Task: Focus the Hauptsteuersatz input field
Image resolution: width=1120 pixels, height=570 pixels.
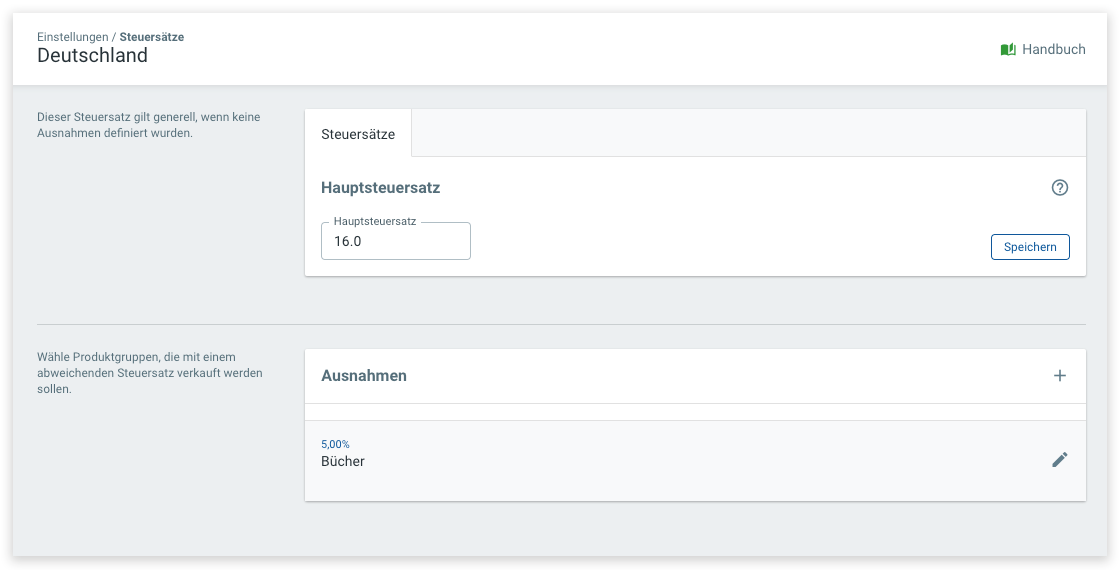Action: tap(396, 241)
